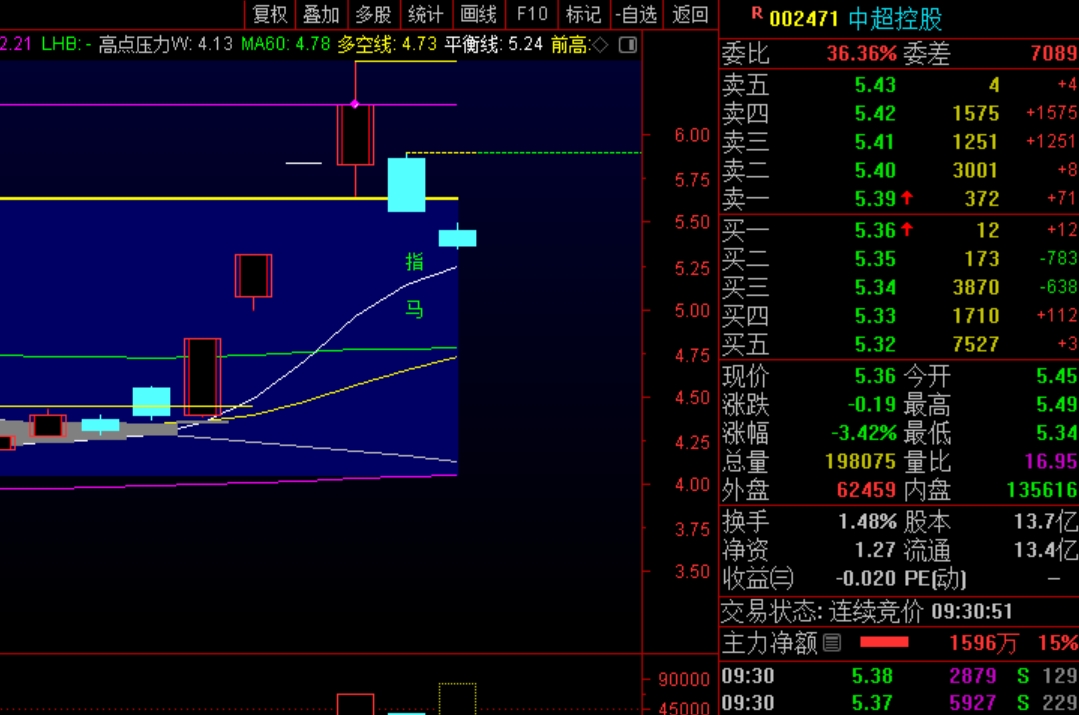
Task: Select 买一 price 5.36
Action: coord(875,230)
